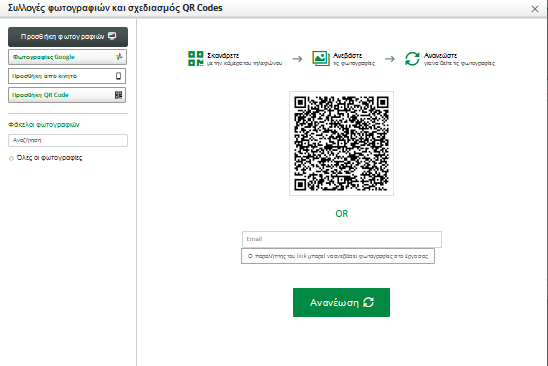
Task: Click the link recipient tooltip text
Action: 338,256
